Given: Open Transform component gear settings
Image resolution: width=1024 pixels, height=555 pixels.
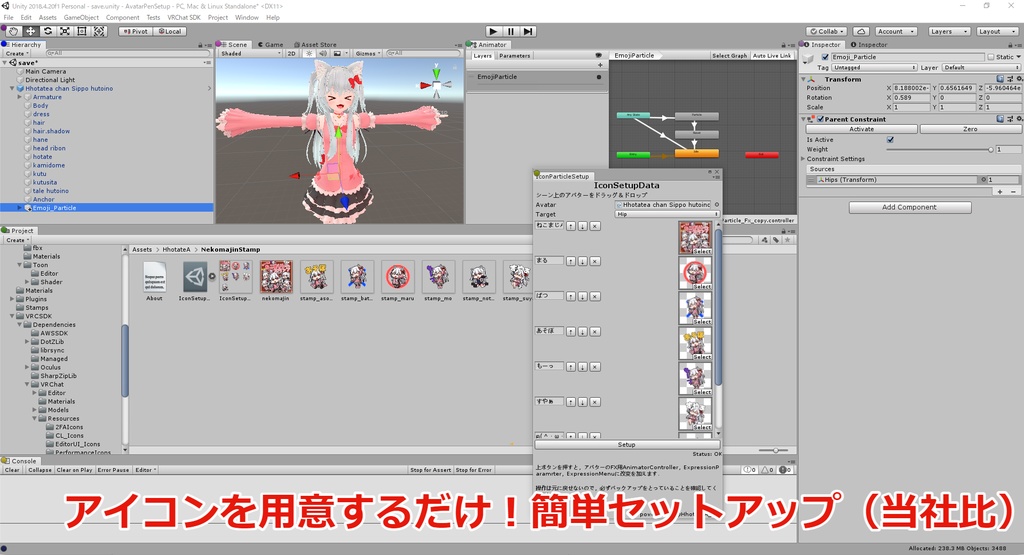Looking at the screenshot, I should click(x=1019, y=79).
